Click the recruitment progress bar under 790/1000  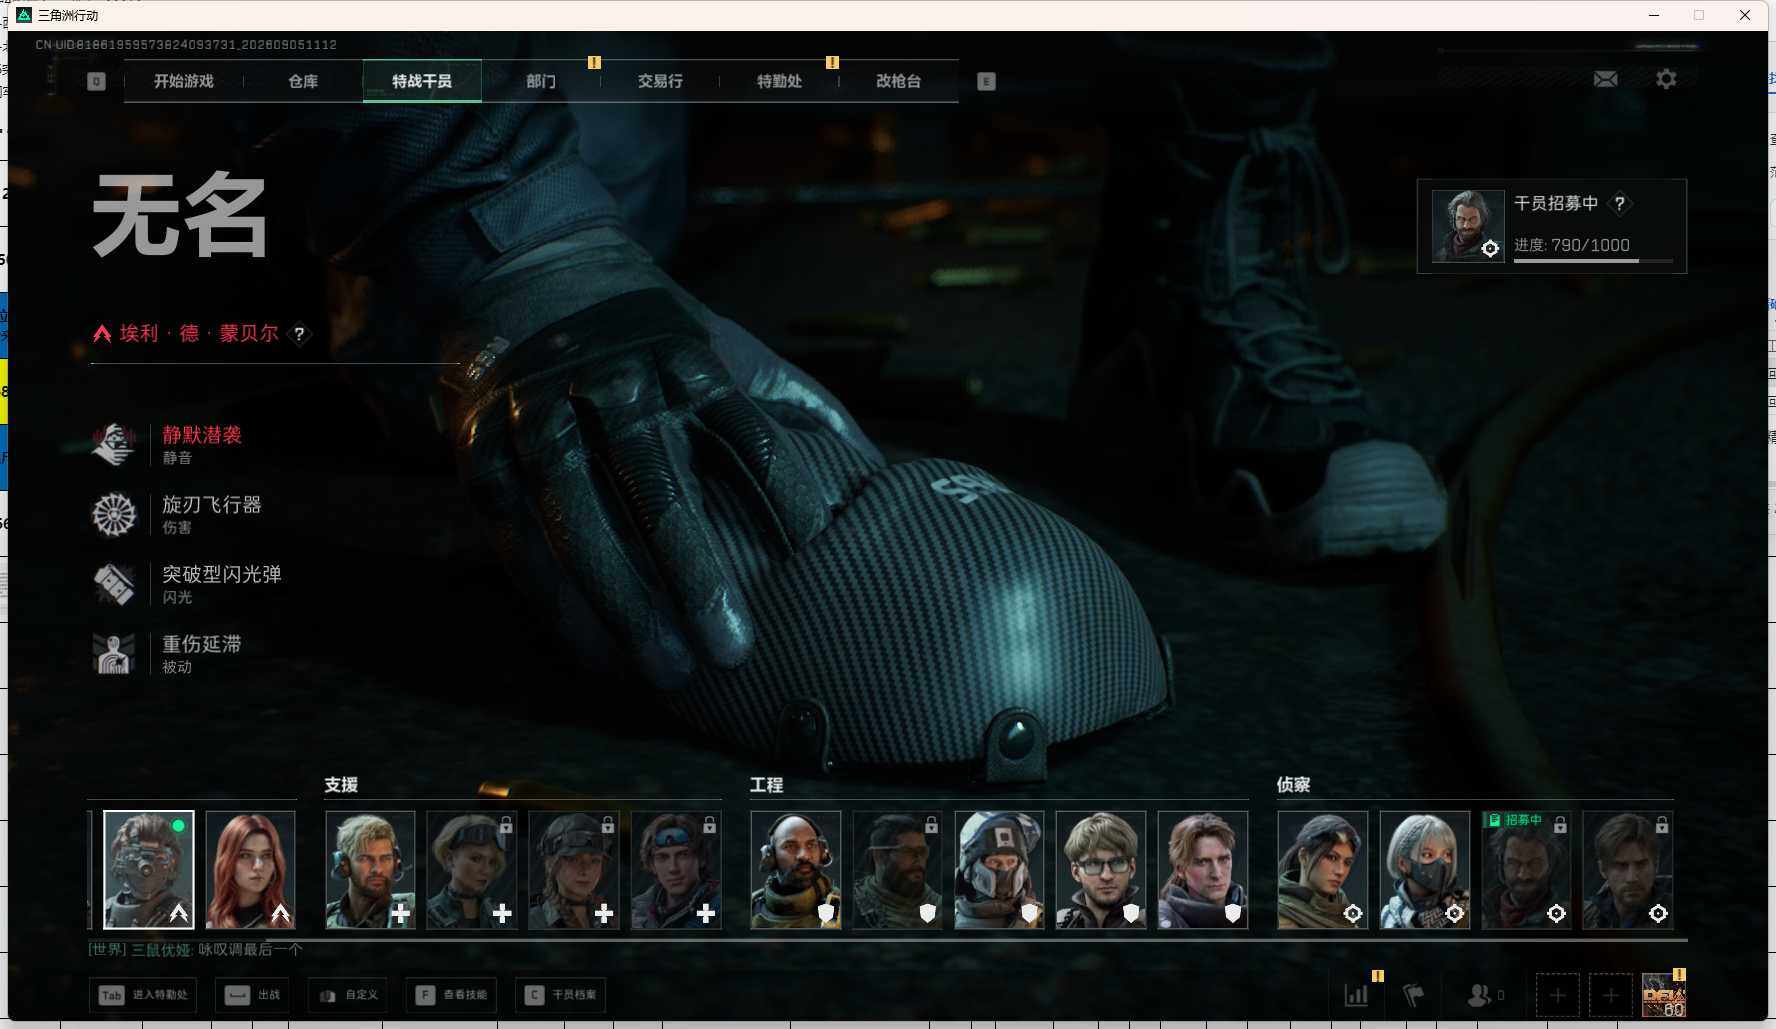click(1593, 261)
